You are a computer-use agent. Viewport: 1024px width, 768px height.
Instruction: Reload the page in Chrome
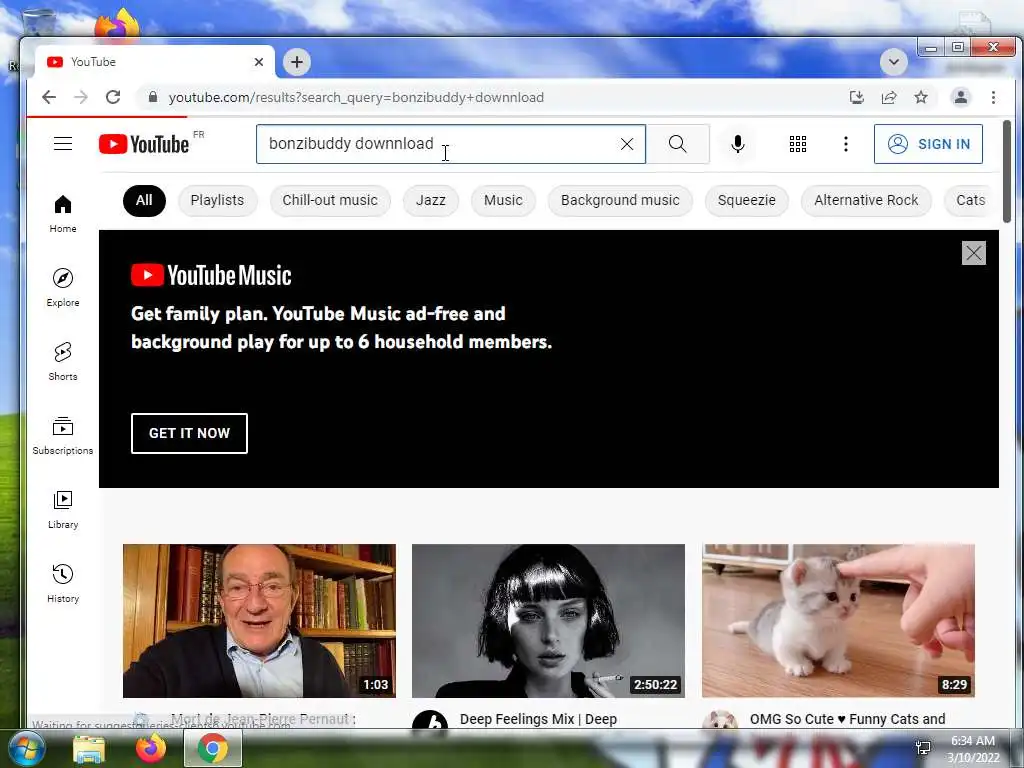[x=113, y=97]
